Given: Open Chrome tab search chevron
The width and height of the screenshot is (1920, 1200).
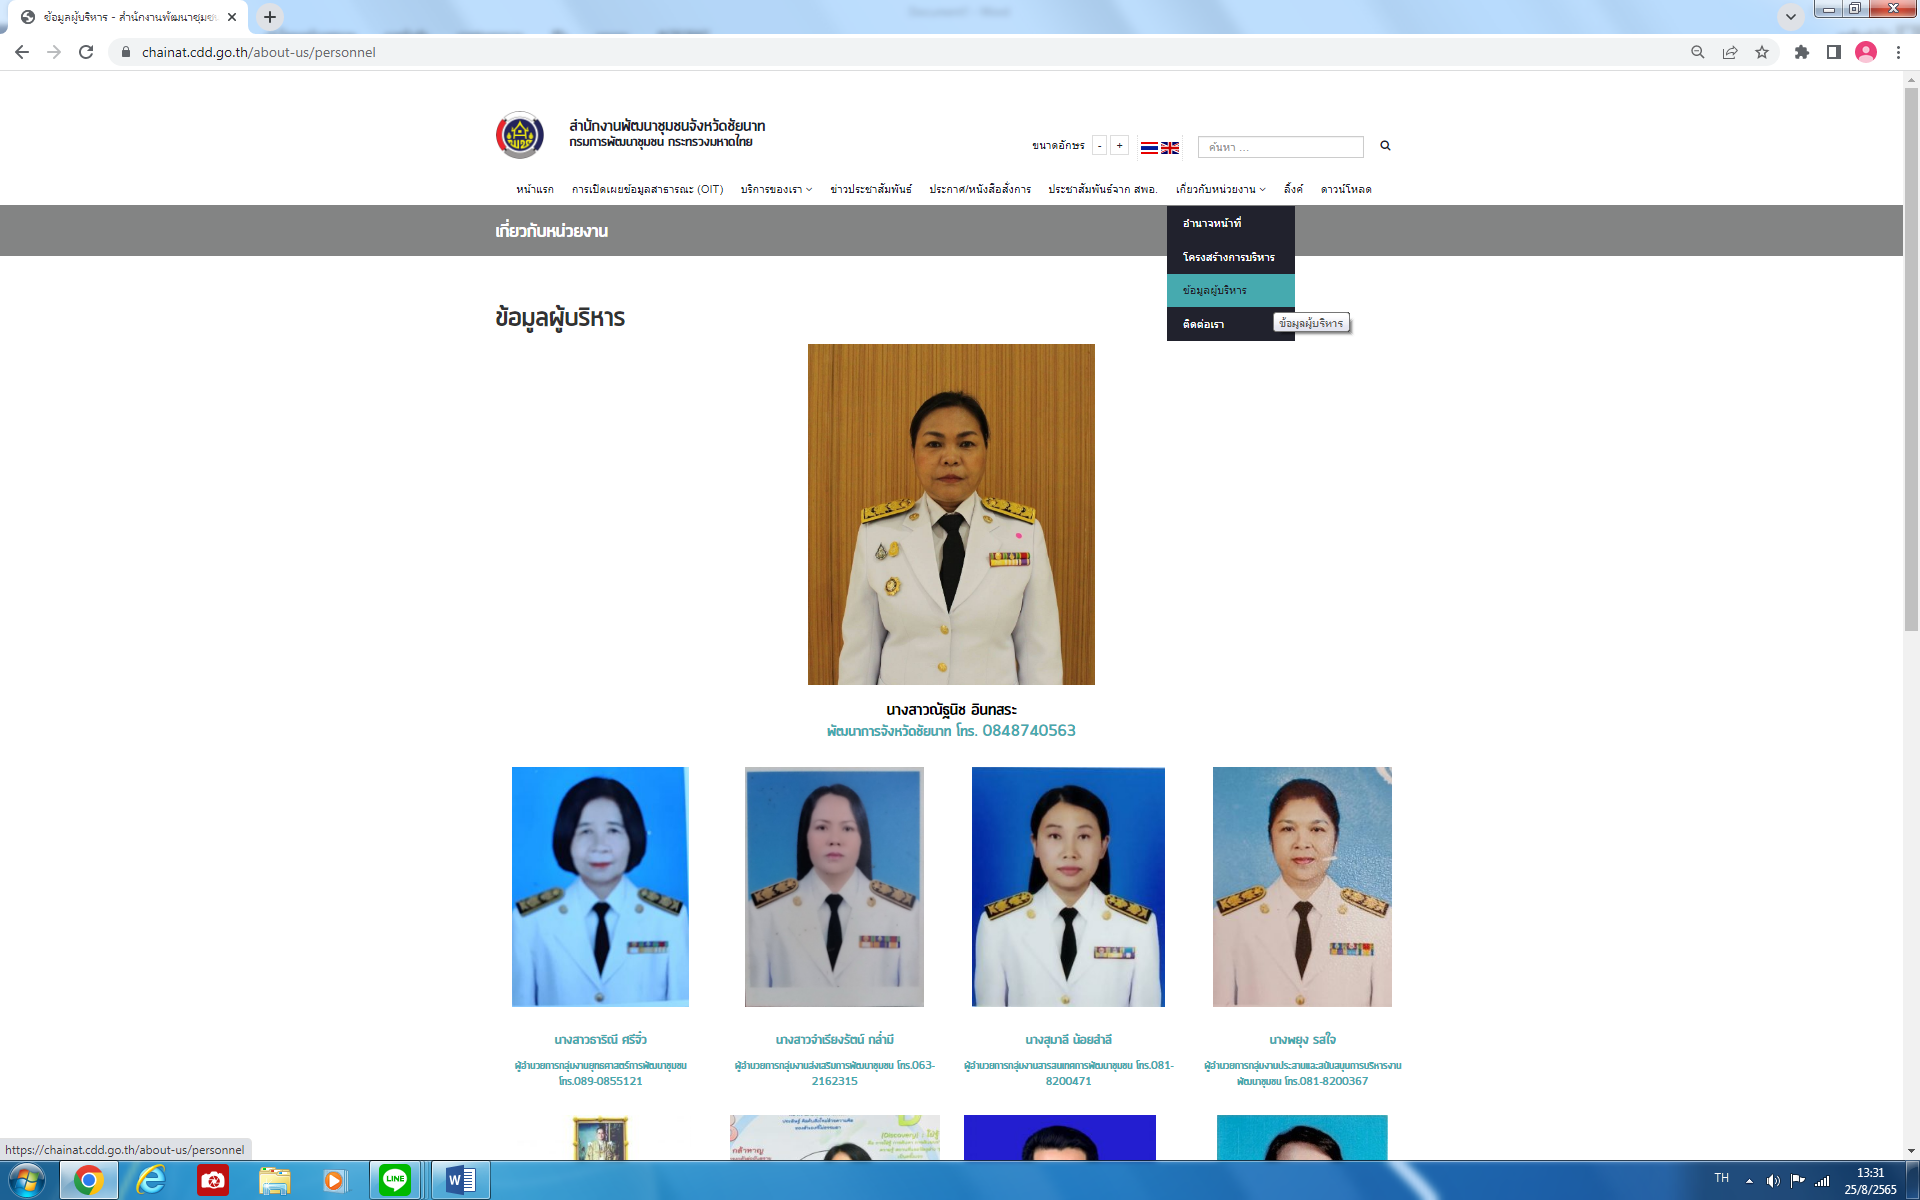Looking at the screenshot, I should [1790, 16].
